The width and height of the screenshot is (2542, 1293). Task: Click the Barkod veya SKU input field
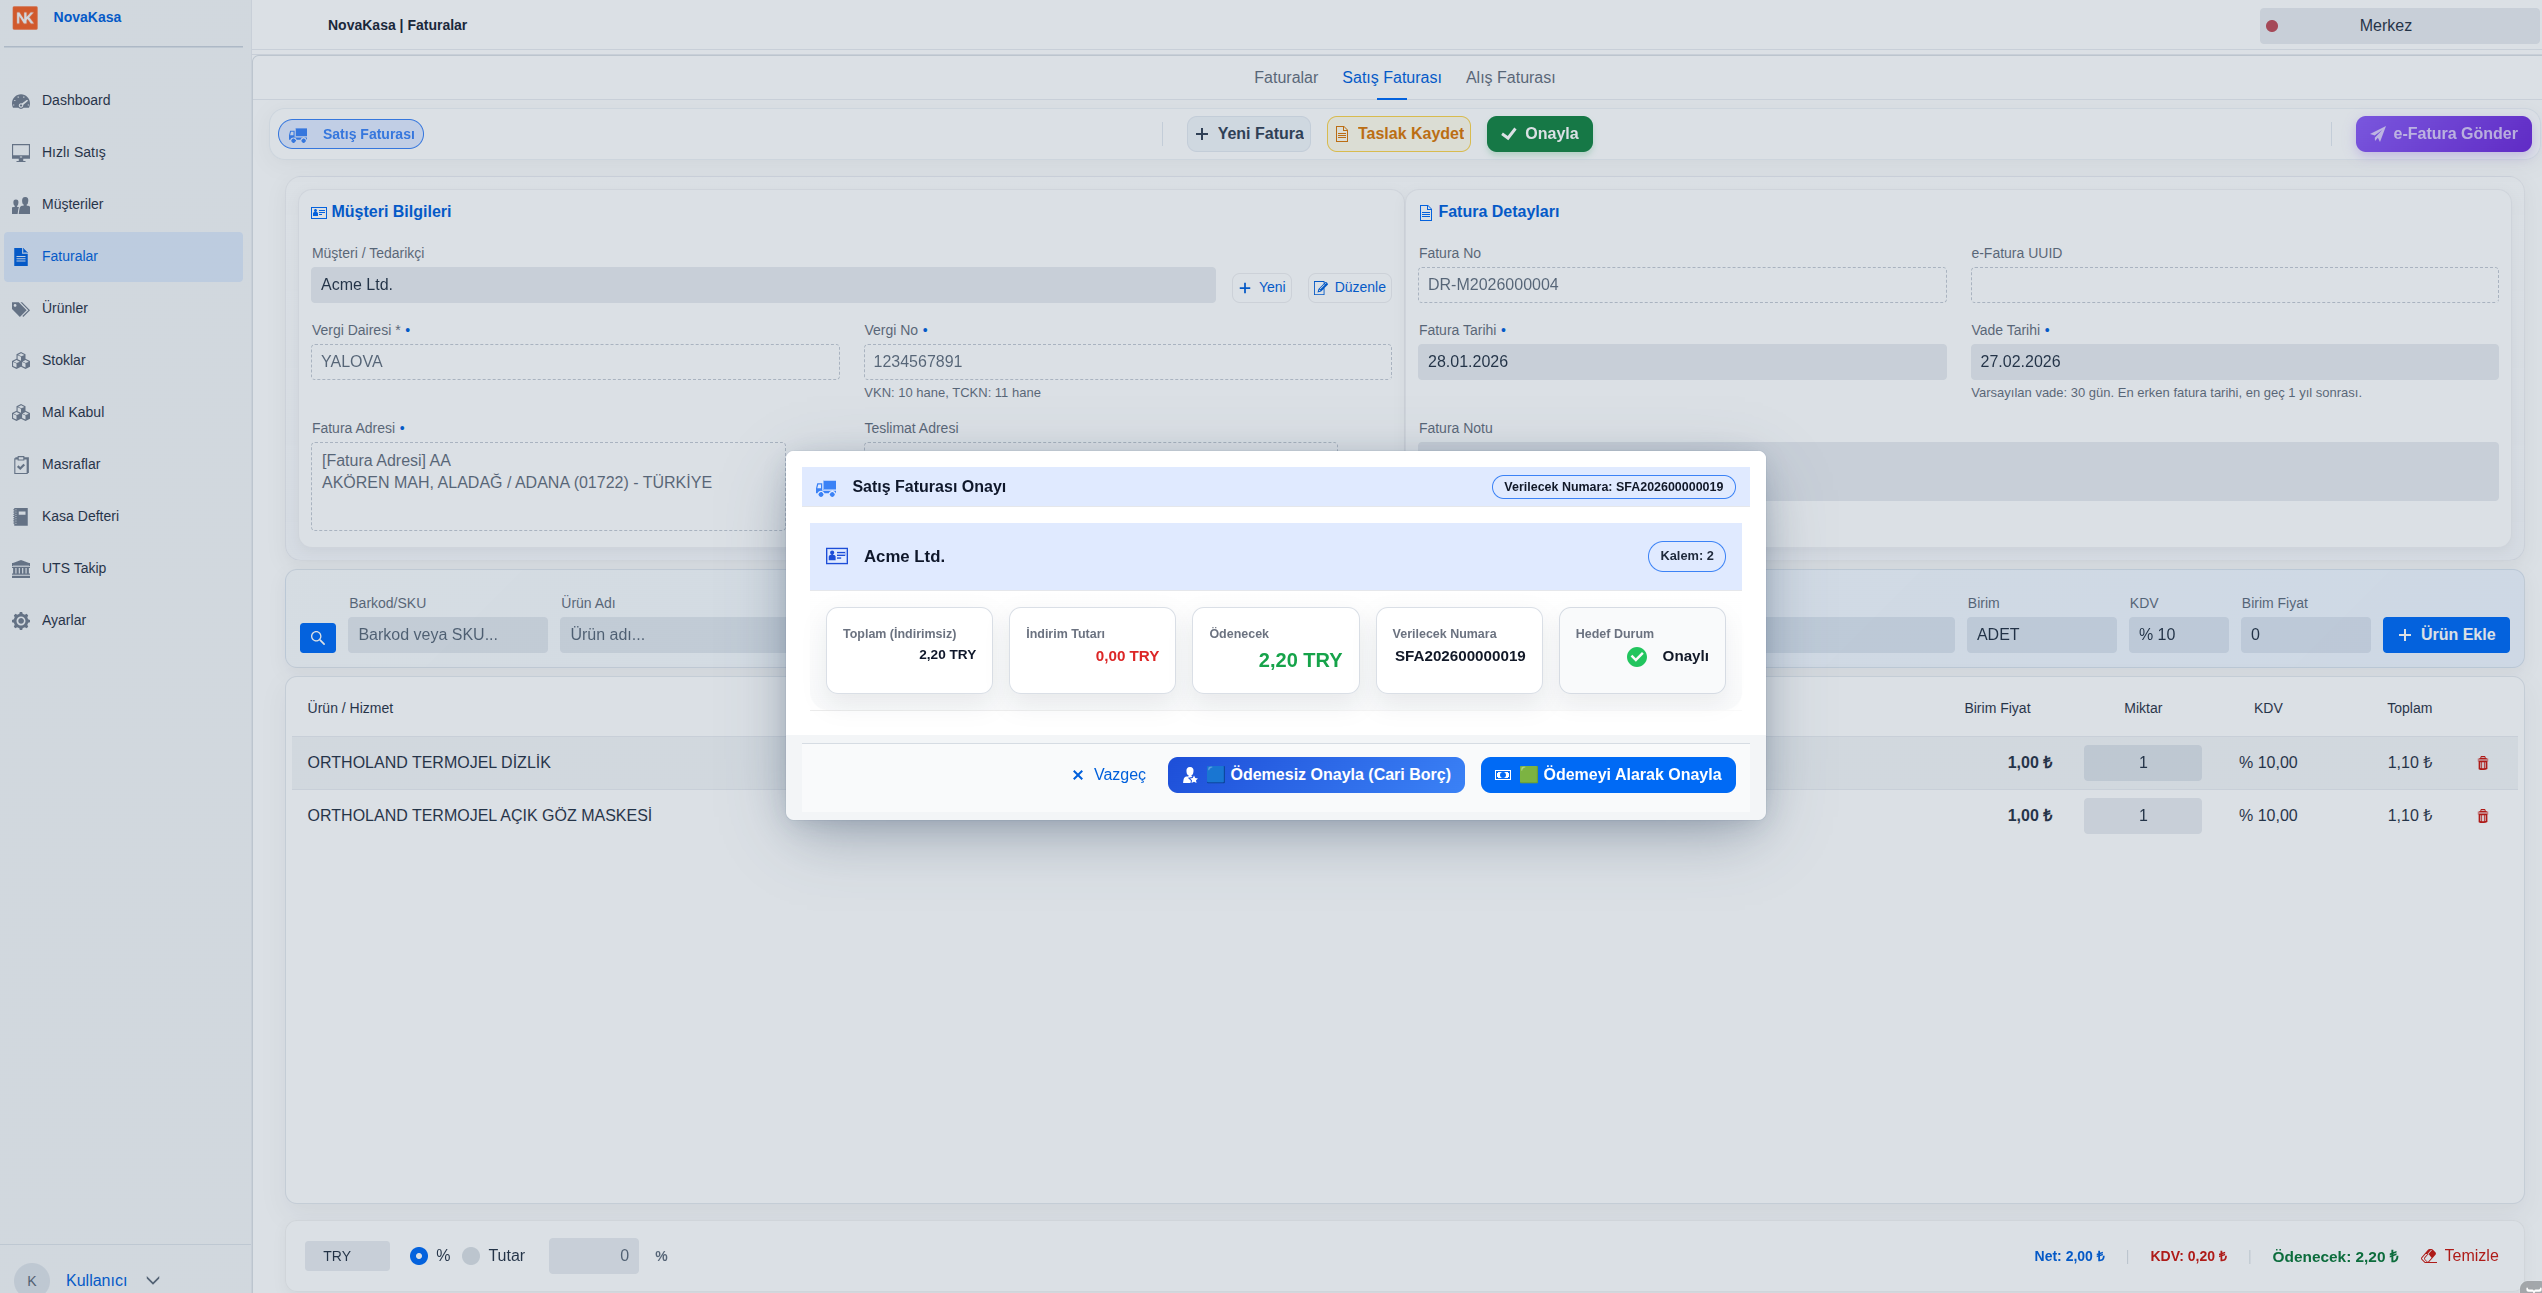pos(447,635)
